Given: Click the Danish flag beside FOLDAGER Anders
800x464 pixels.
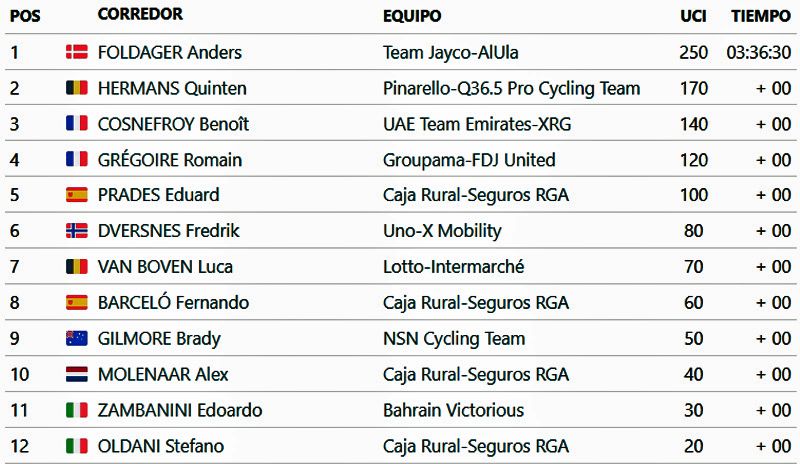Looking at the screenshot, I should point(77,52).
